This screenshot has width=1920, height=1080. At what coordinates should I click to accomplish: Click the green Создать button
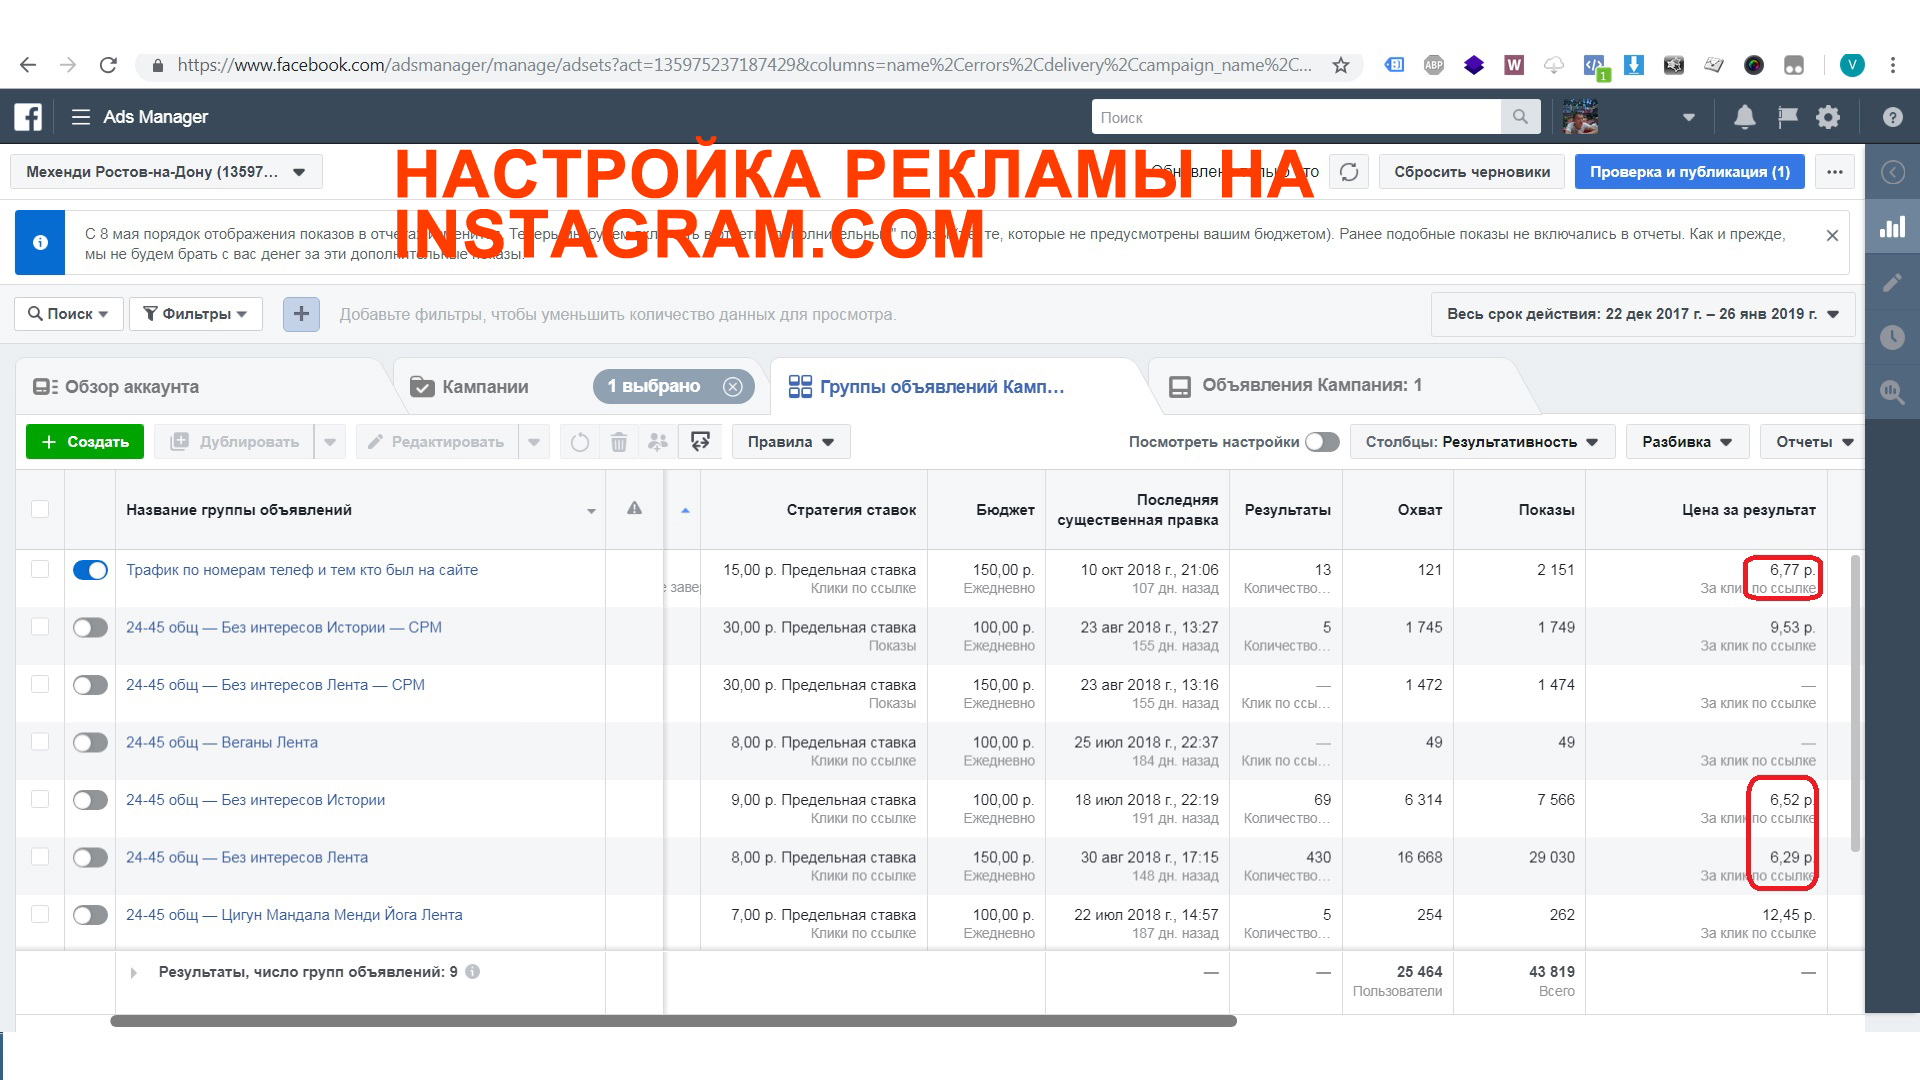[85, 442]
